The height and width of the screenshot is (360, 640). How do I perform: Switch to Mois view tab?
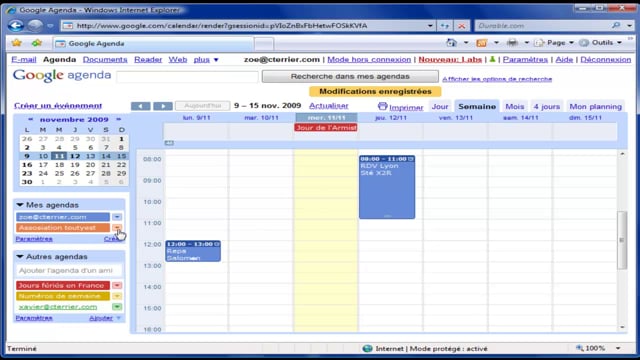pyautogui.click(x=515, y=107)
